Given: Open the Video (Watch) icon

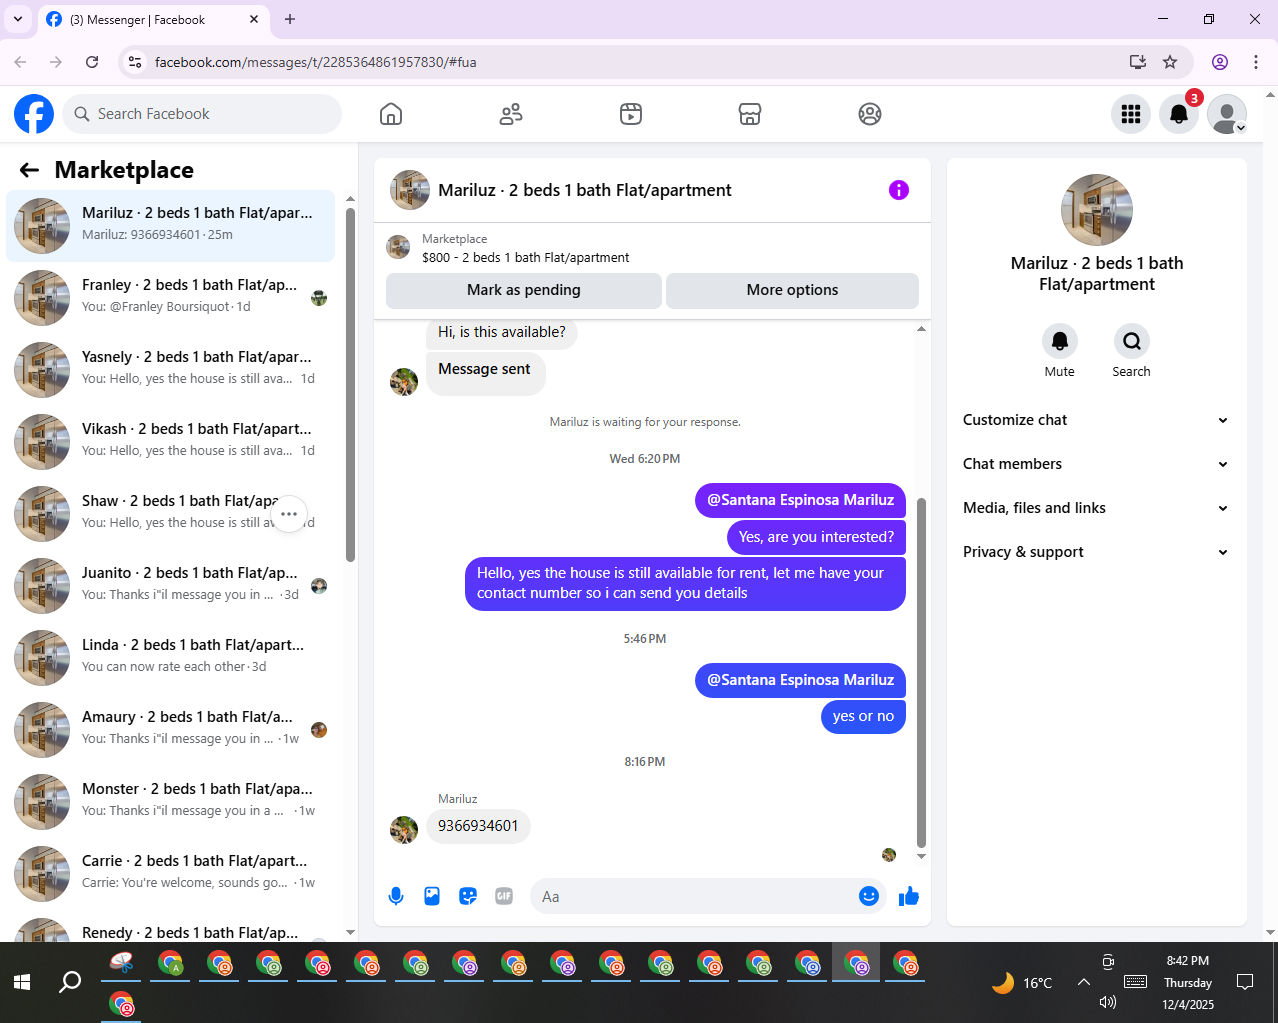Looking at the screenshot, I should pos(631,114).
